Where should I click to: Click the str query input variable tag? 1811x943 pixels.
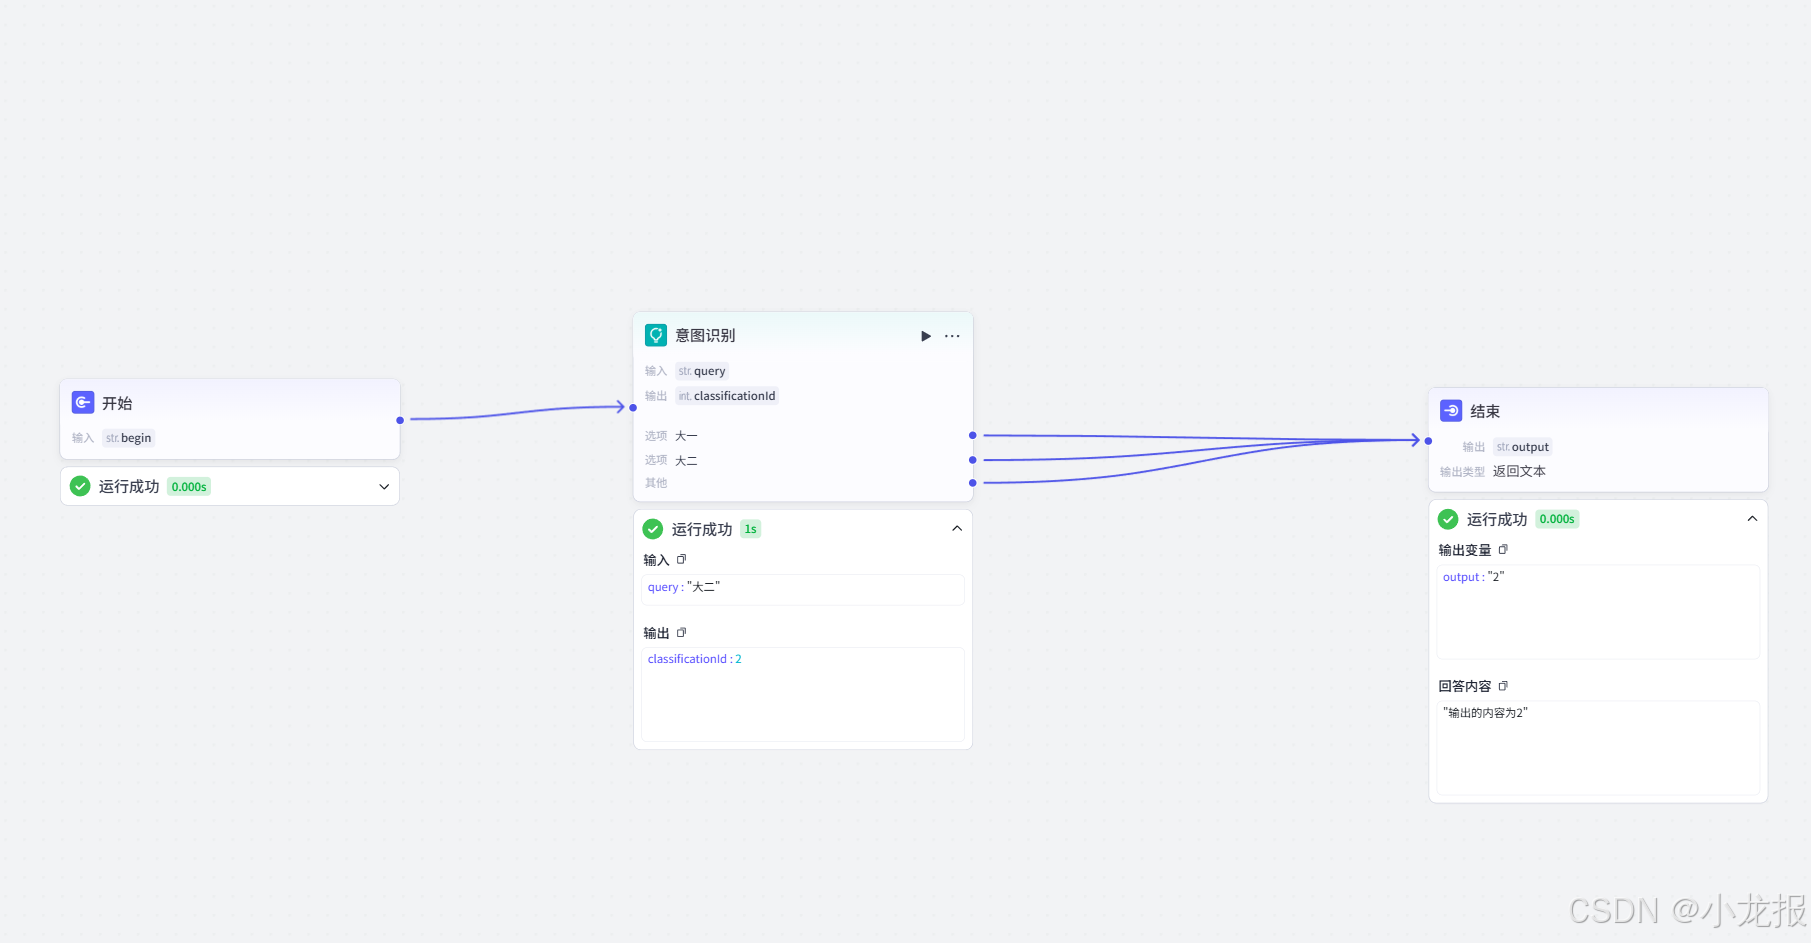pyautogui.click(x=702, y=371)
